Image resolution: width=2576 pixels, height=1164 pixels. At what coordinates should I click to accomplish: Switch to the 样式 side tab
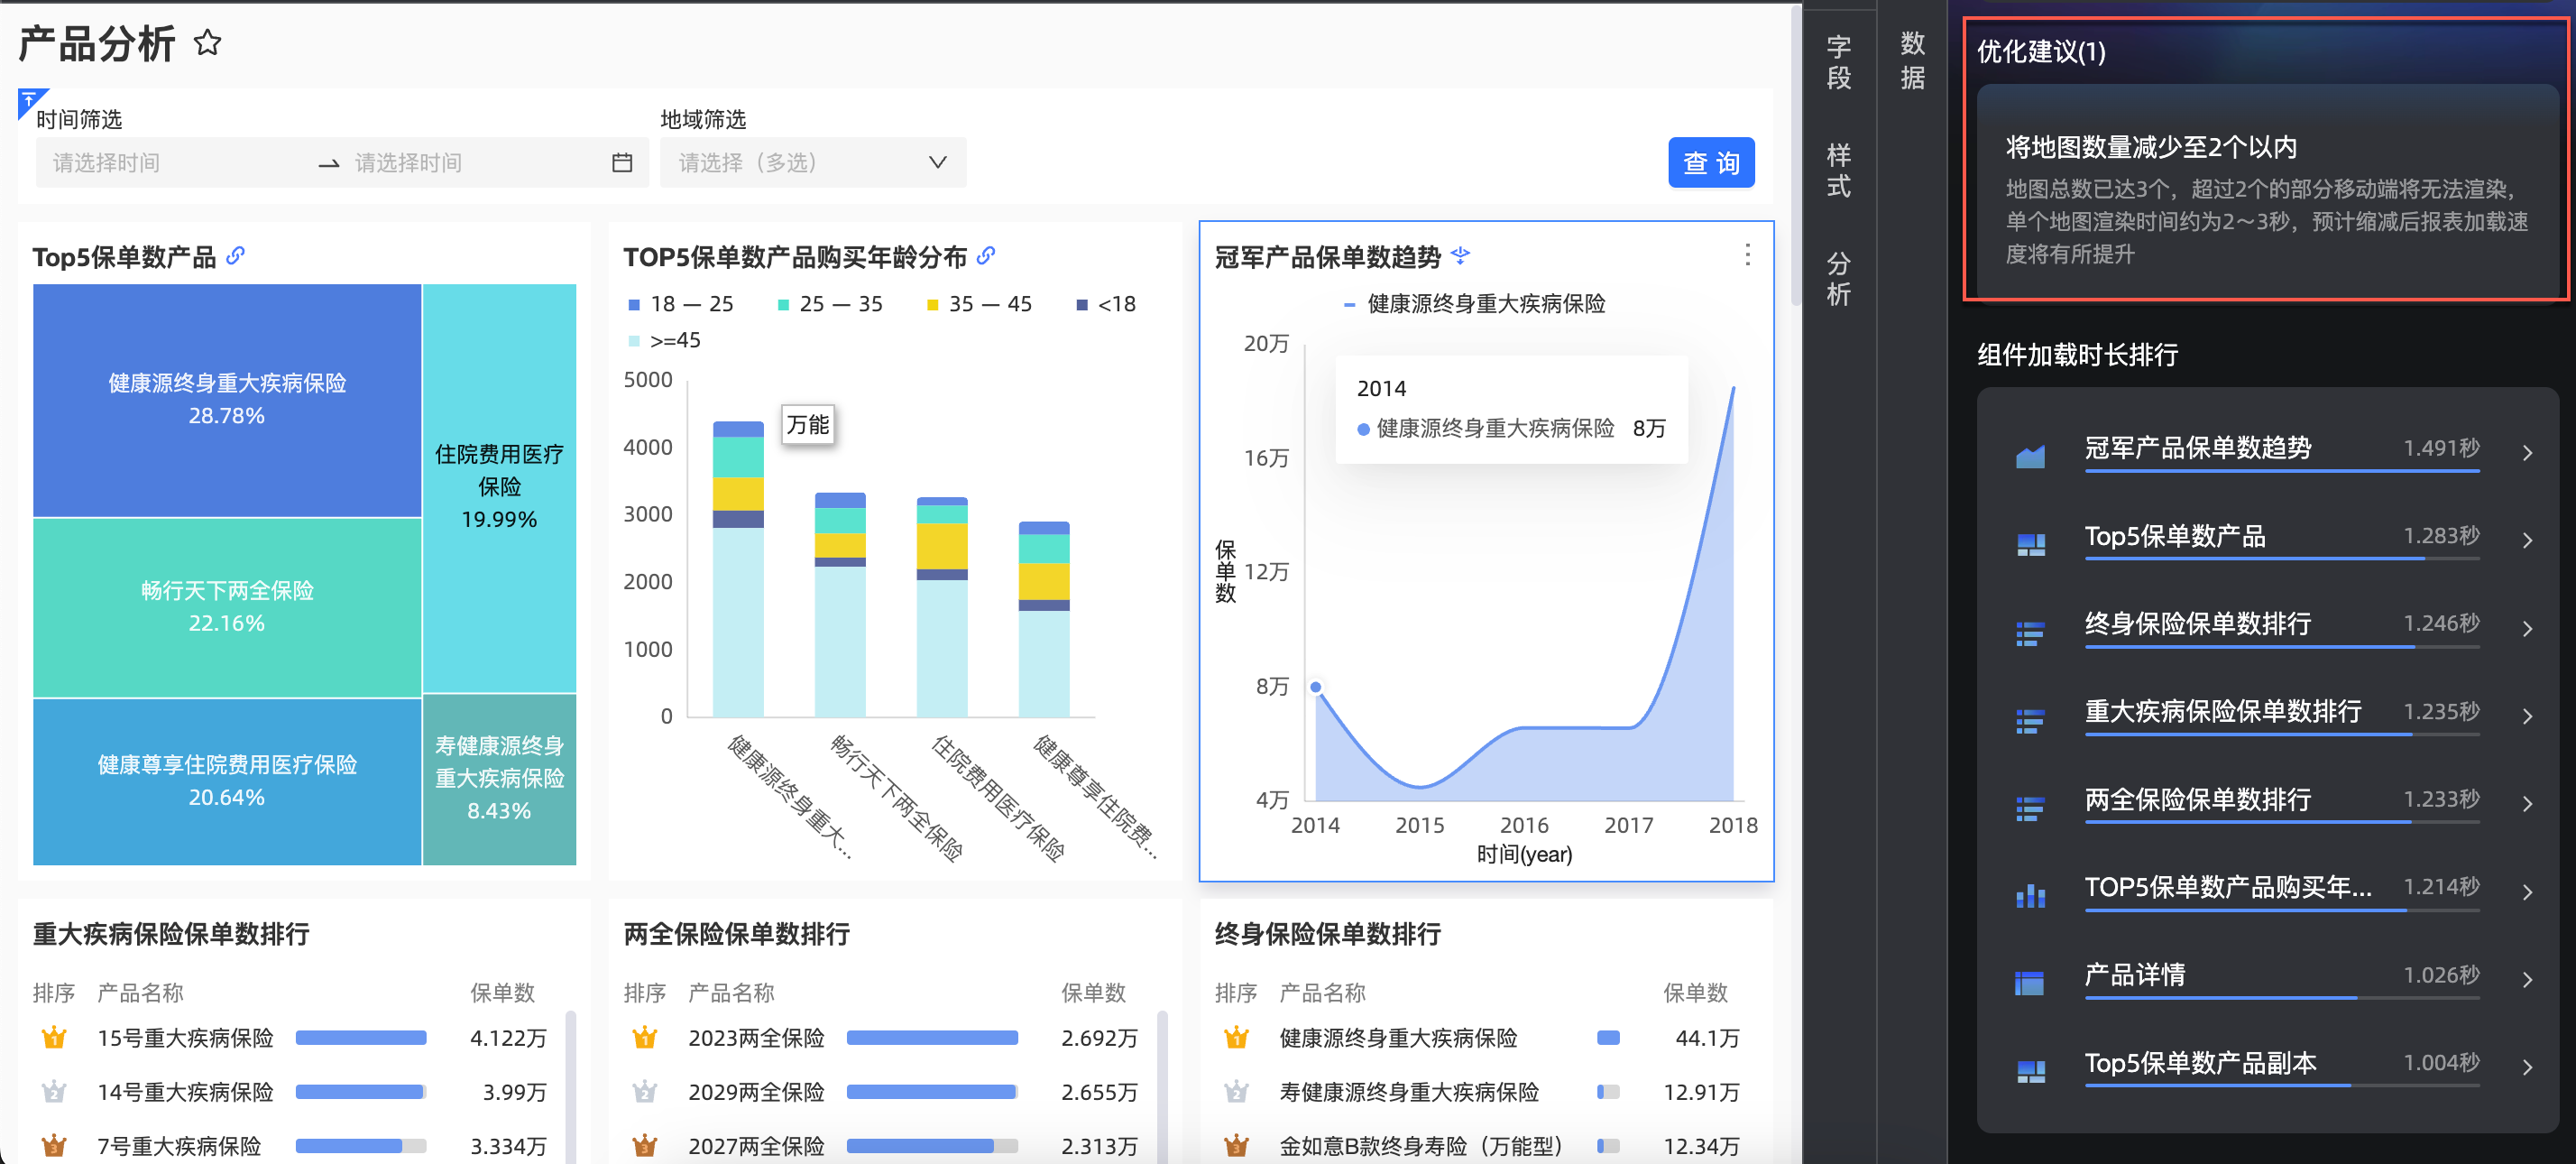pos(1838,170)
